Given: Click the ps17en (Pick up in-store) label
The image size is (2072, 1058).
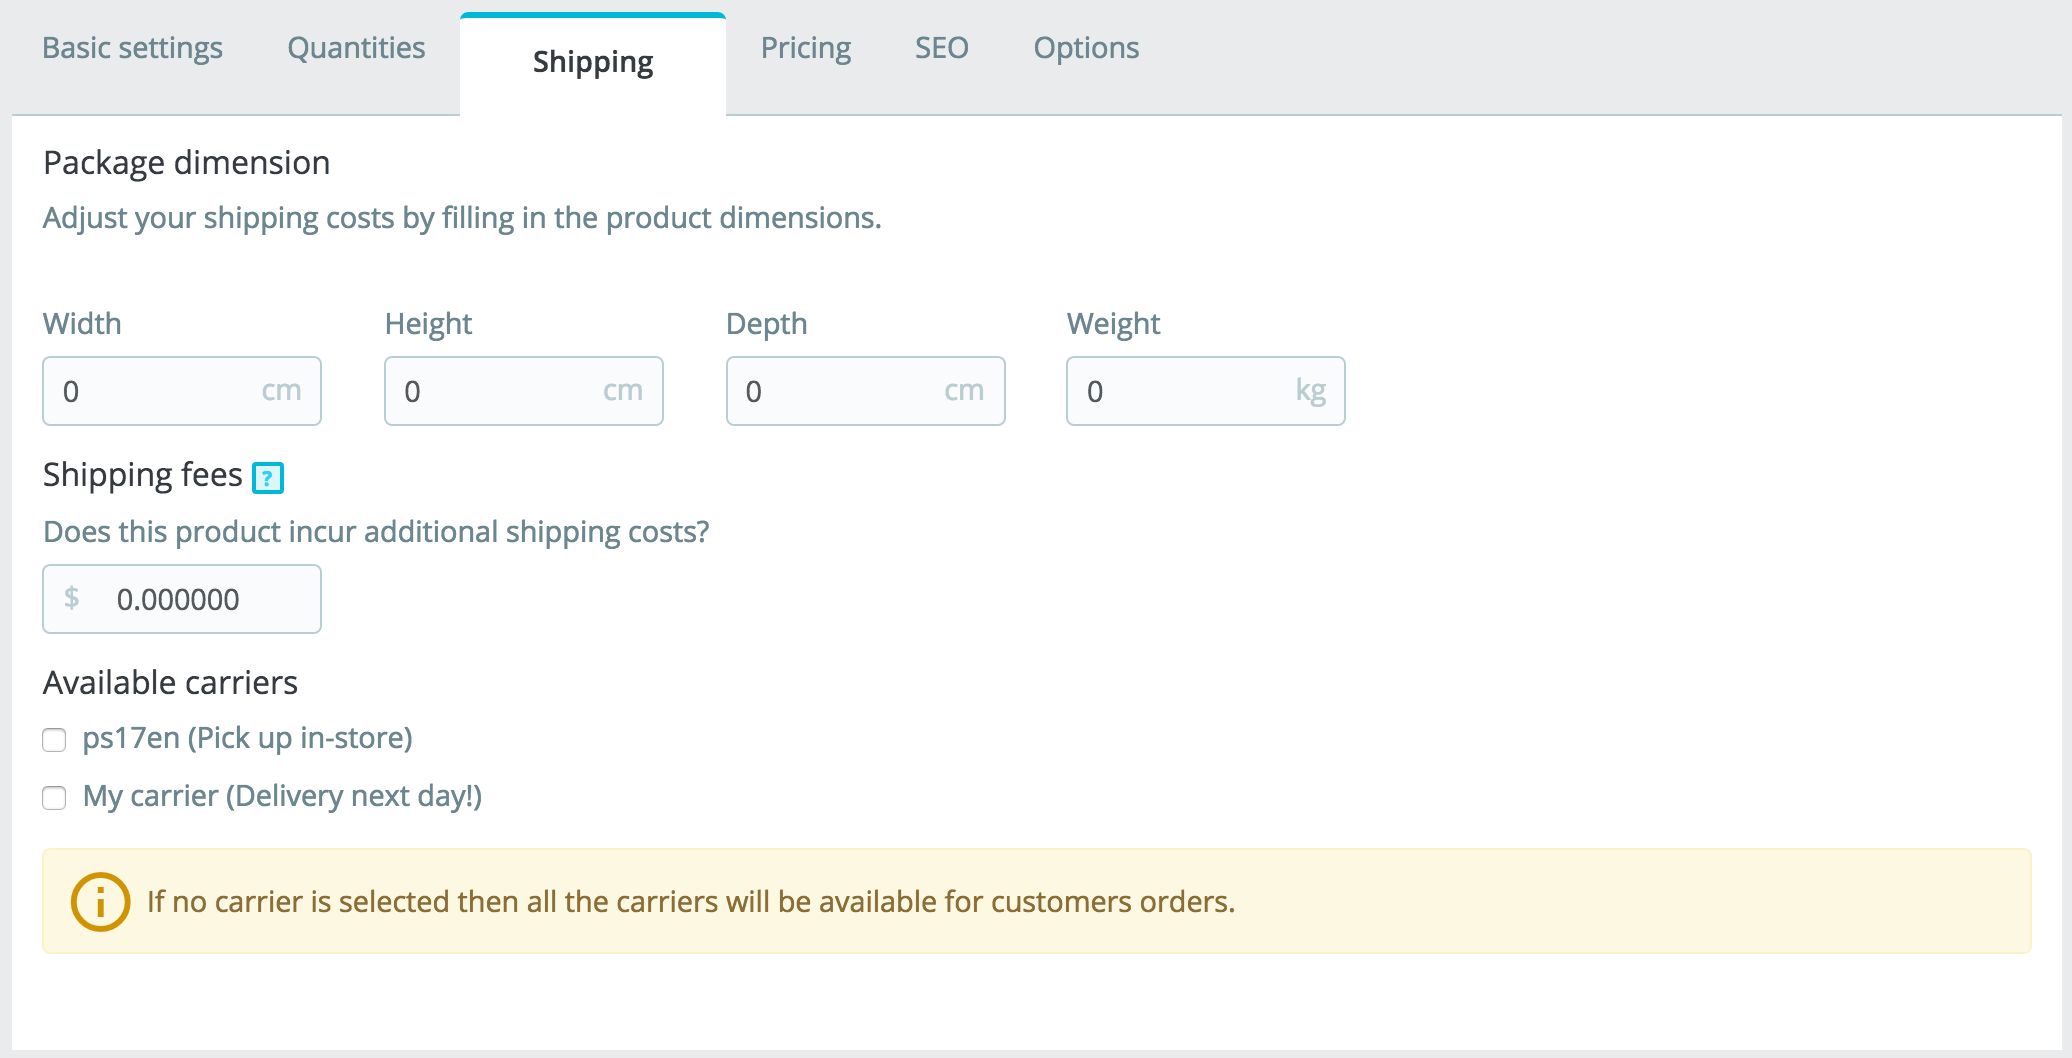Looking at the screenshot, I should click(x=247, y=738).
